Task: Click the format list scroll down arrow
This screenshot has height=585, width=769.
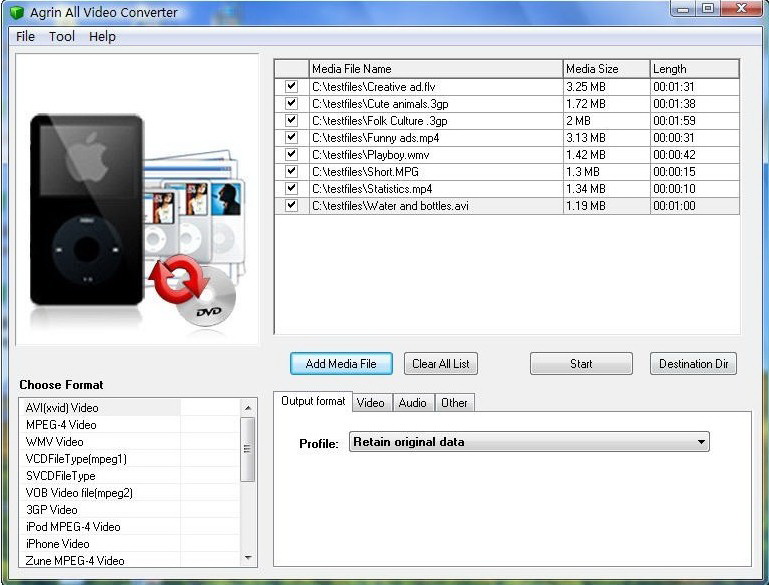Action: (248, 558)
